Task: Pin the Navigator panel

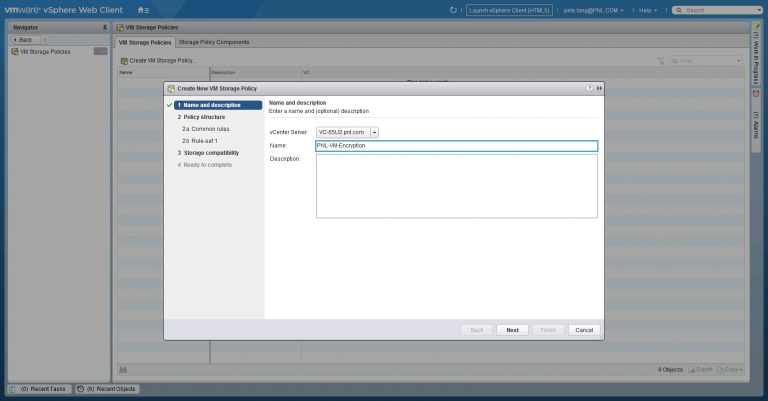Action: tap(104, 27)
